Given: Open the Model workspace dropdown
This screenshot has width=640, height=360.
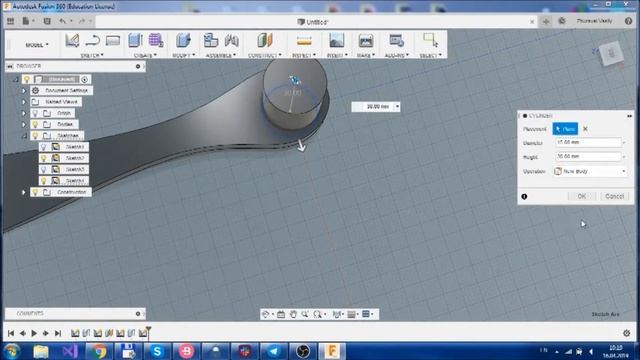Looking at the screenshot, I should (37, 44).
